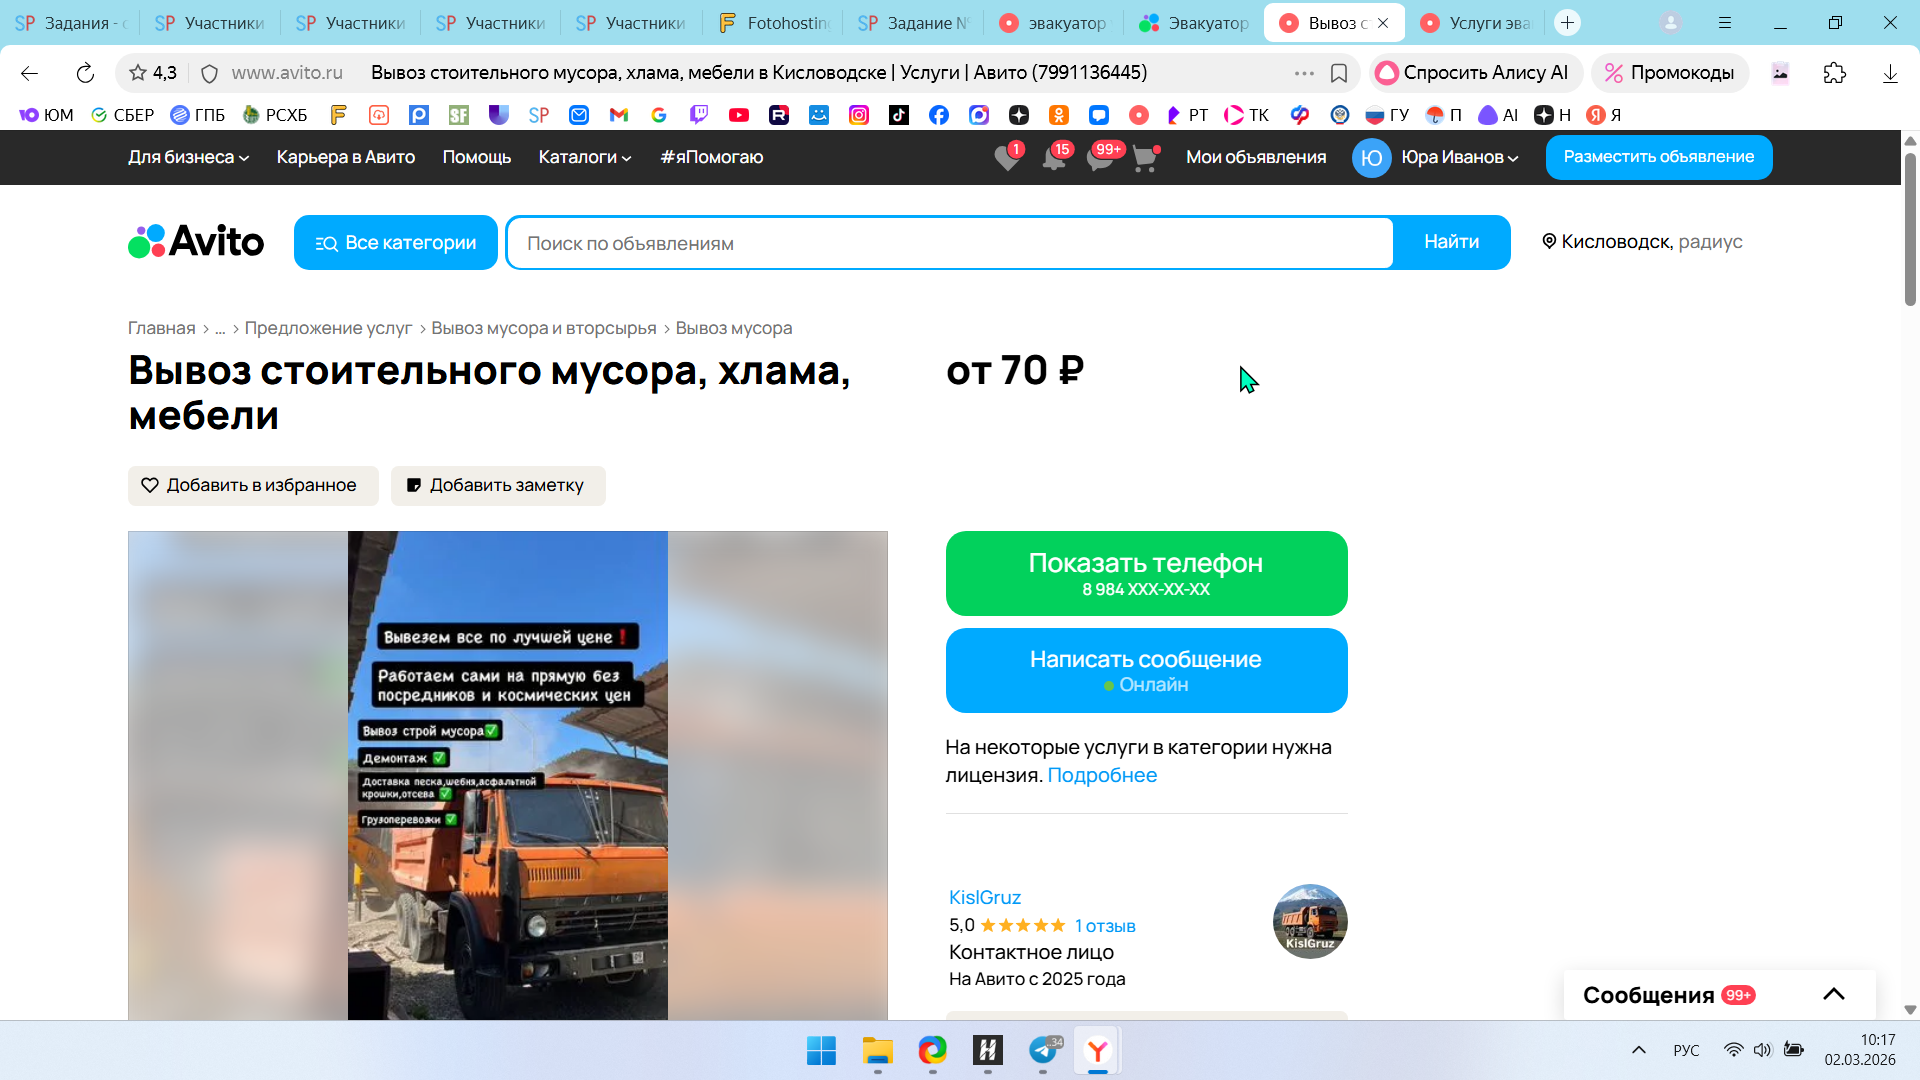Click the Показать телефон button

click(x=1146, y=573)
